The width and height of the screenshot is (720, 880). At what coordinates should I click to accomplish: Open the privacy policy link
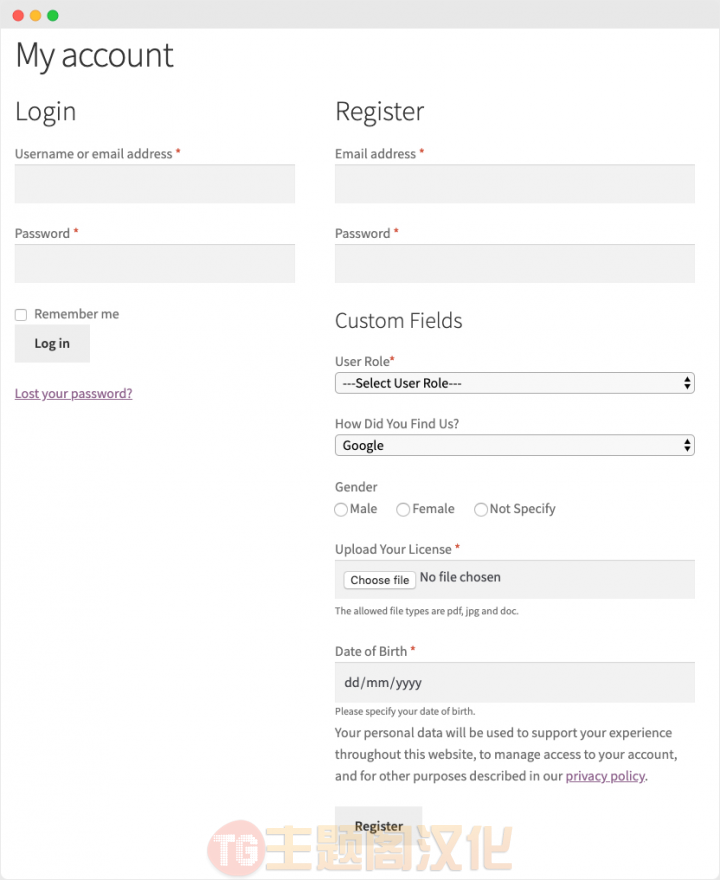(605, 776)
